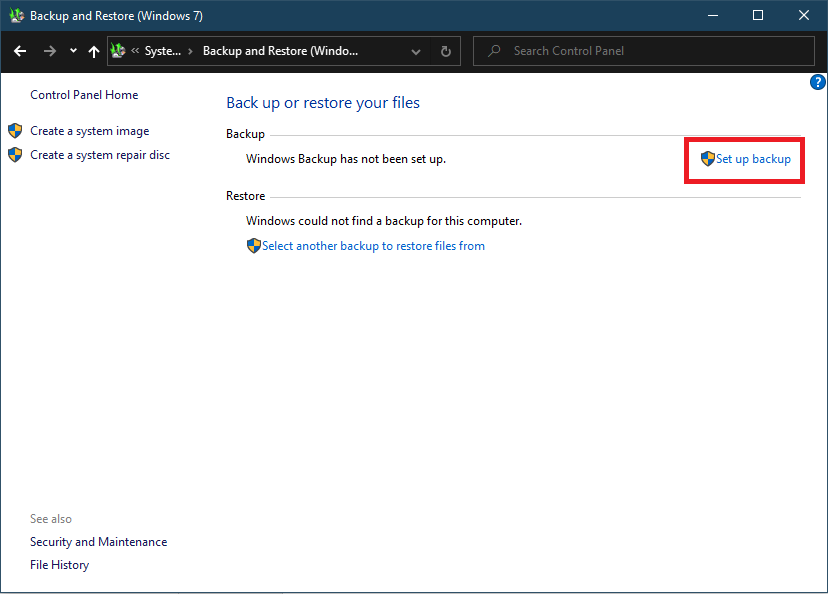Minimize the Backup and Restore window
This screenshot has height=594, width=828.
[713, 15]
